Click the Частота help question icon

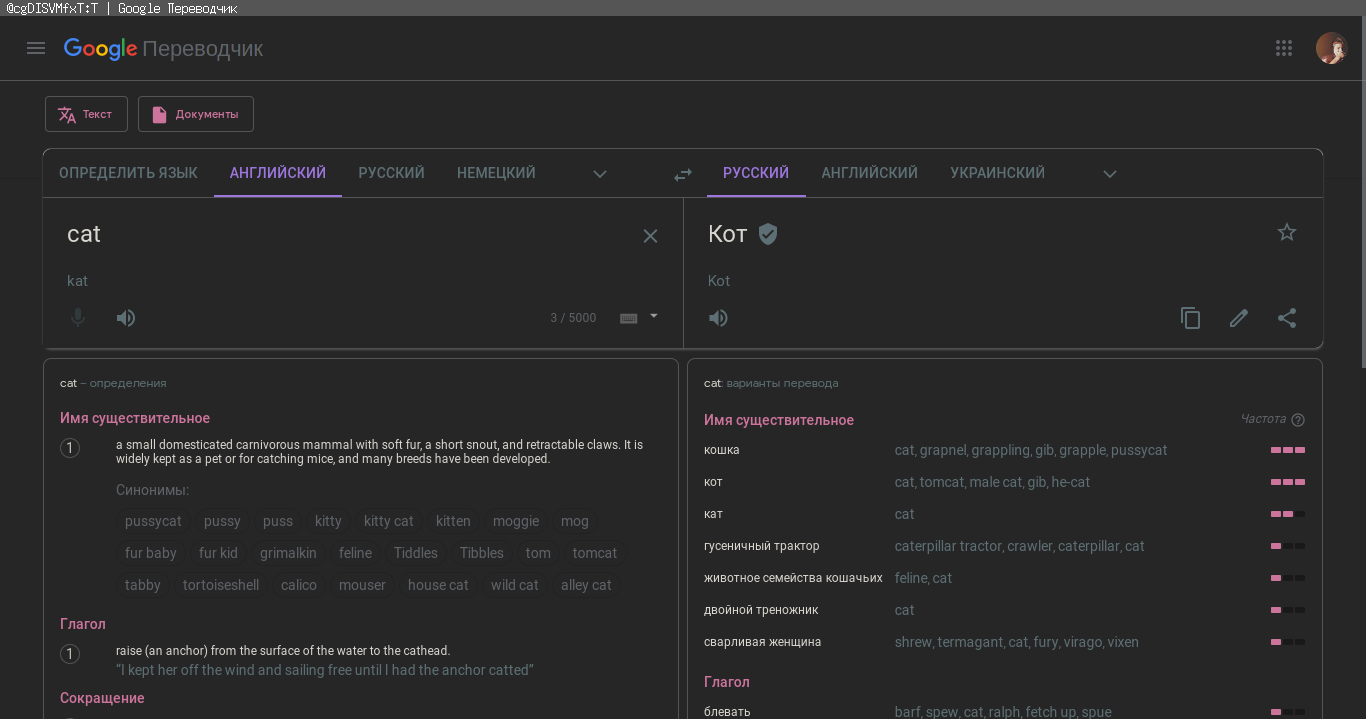[1298, 420]
